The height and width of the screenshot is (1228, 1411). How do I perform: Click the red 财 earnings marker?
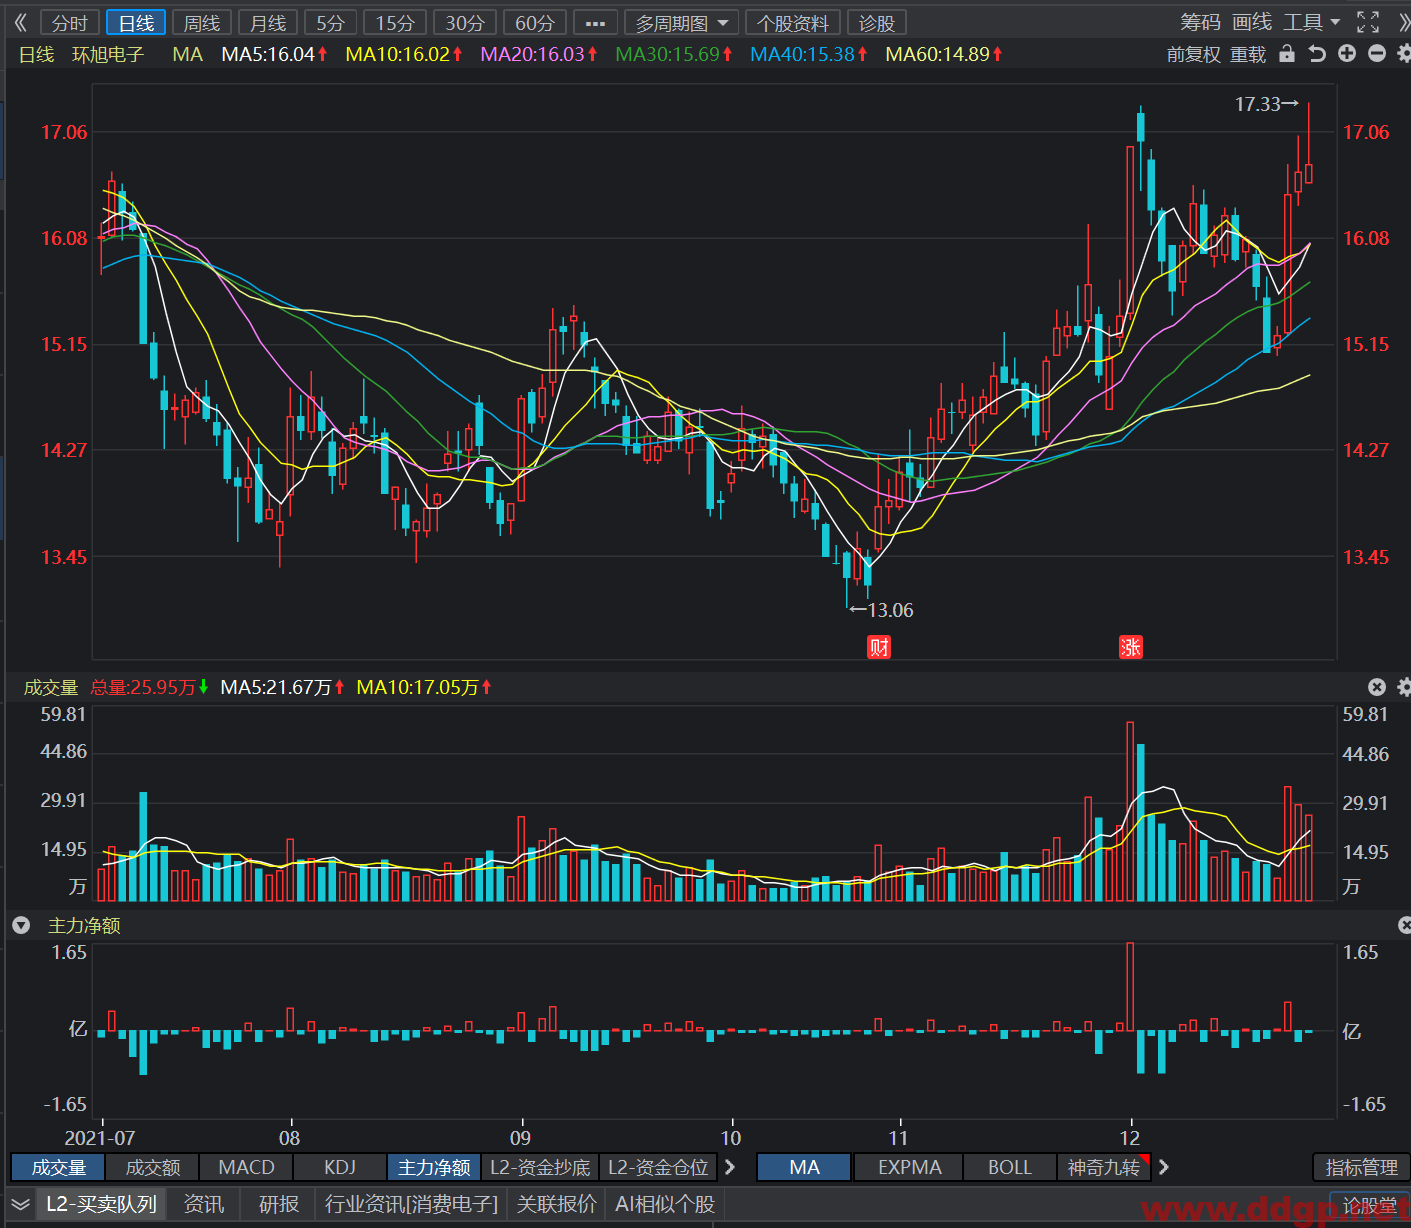coord(879,647)
